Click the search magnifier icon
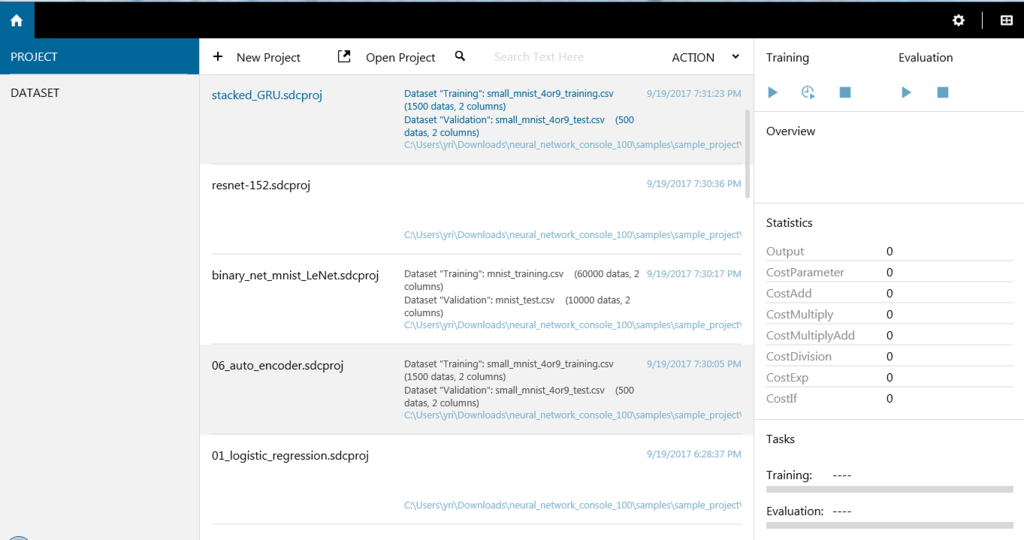 460,56
